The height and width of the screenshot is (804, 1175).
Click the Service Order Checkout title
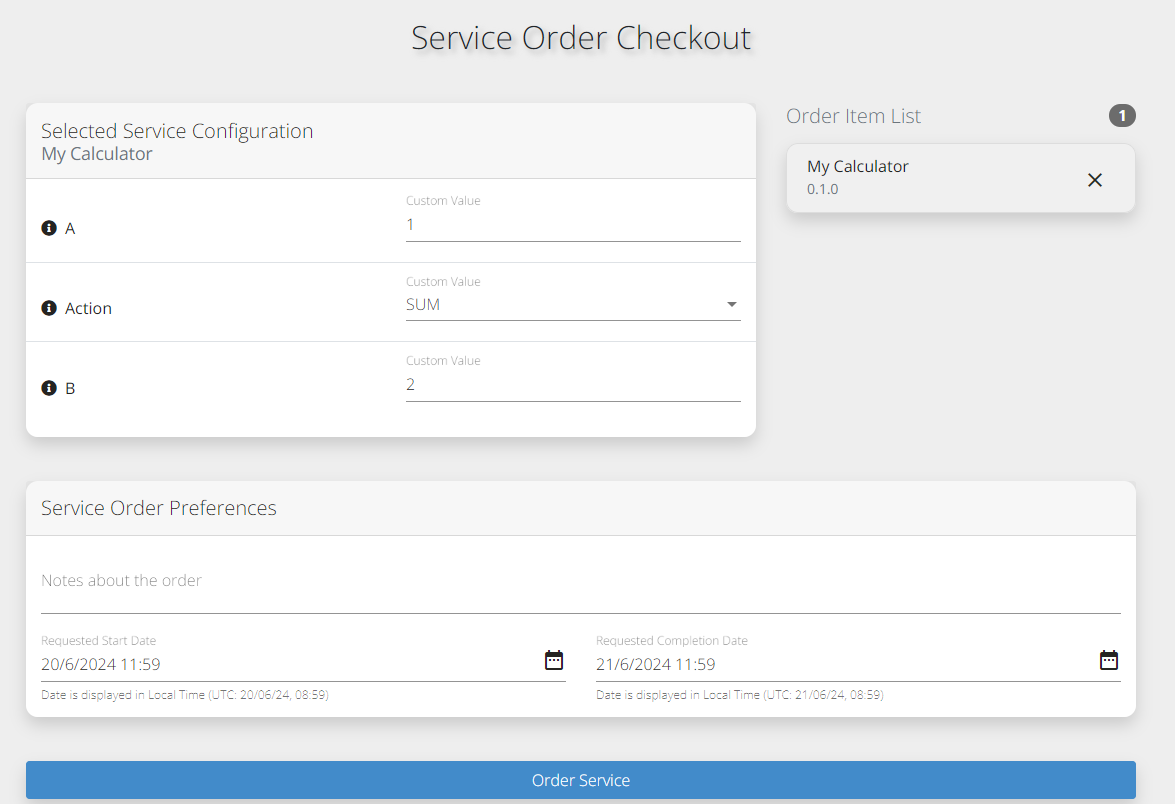coord(581,37)
